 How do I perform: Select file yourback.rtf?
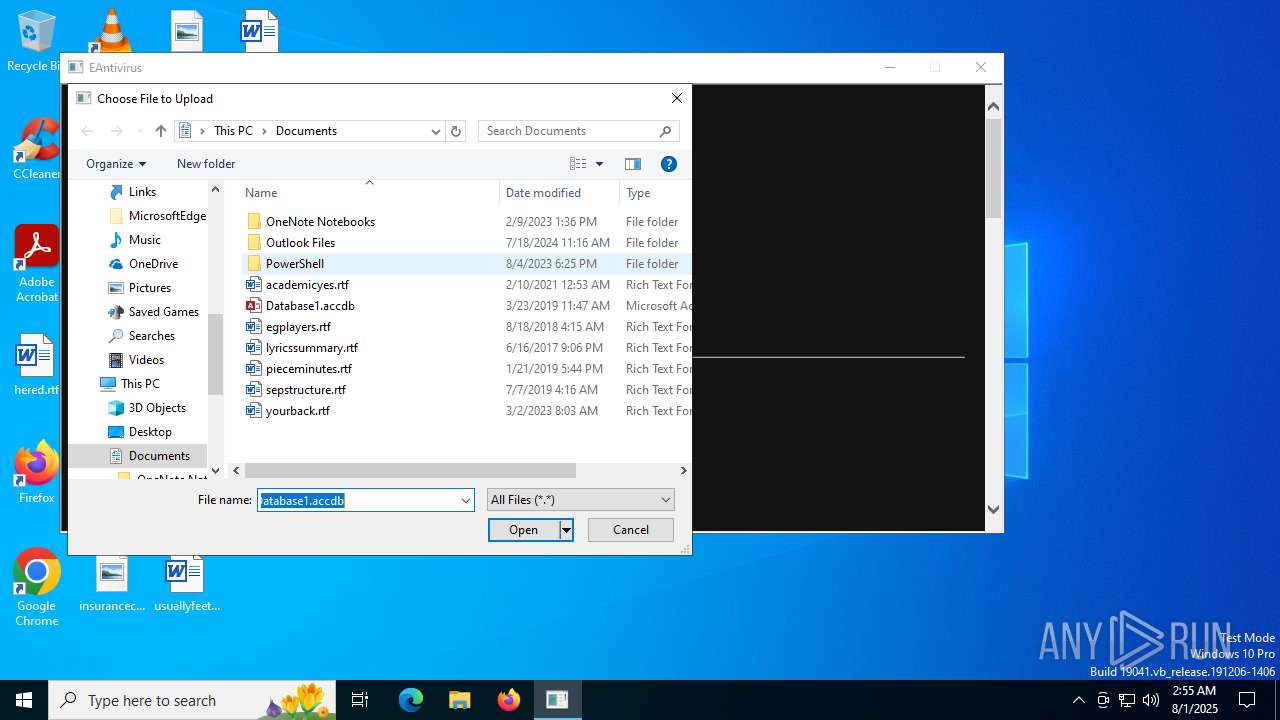pyautogui.click(x=297, y=411)
